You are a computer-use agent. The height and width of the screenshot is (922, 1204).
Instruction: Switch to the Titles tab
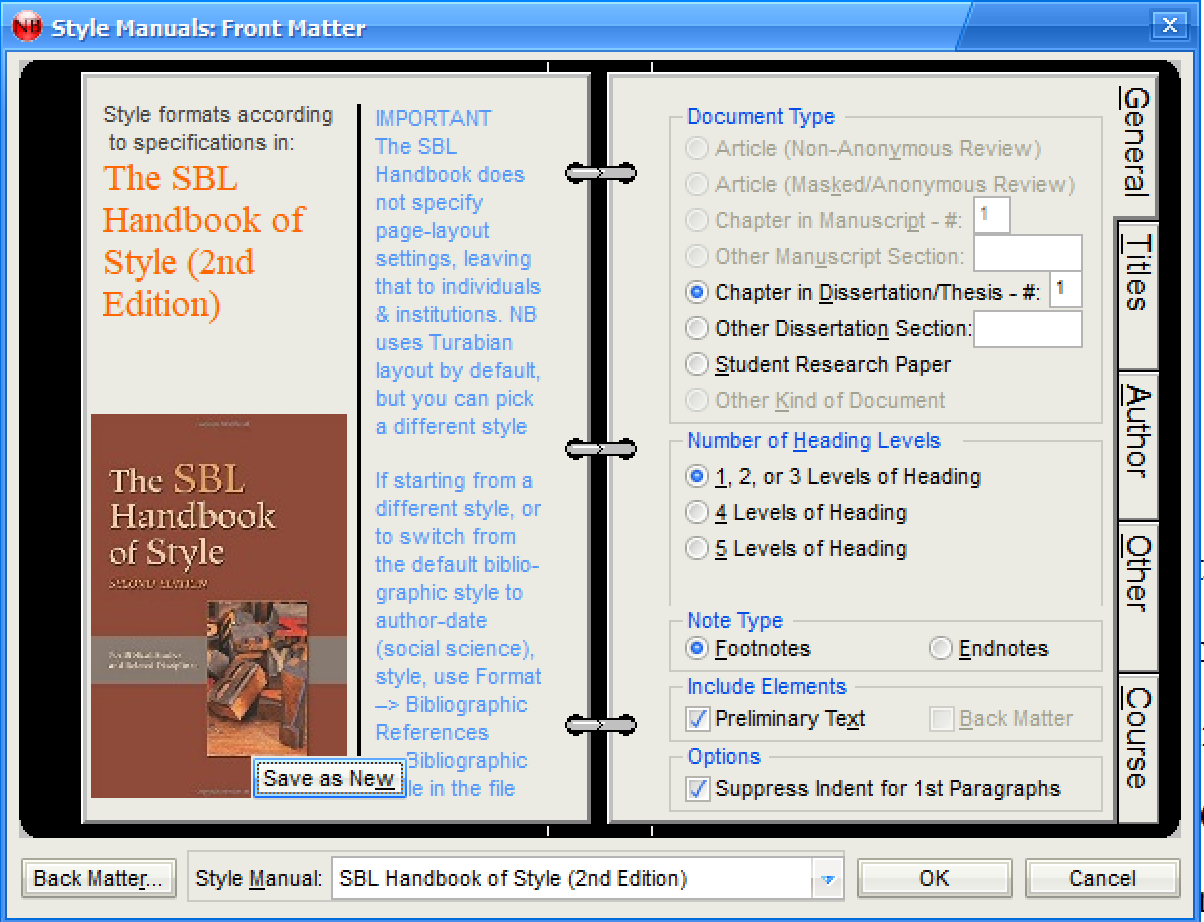click(1138, 272)
